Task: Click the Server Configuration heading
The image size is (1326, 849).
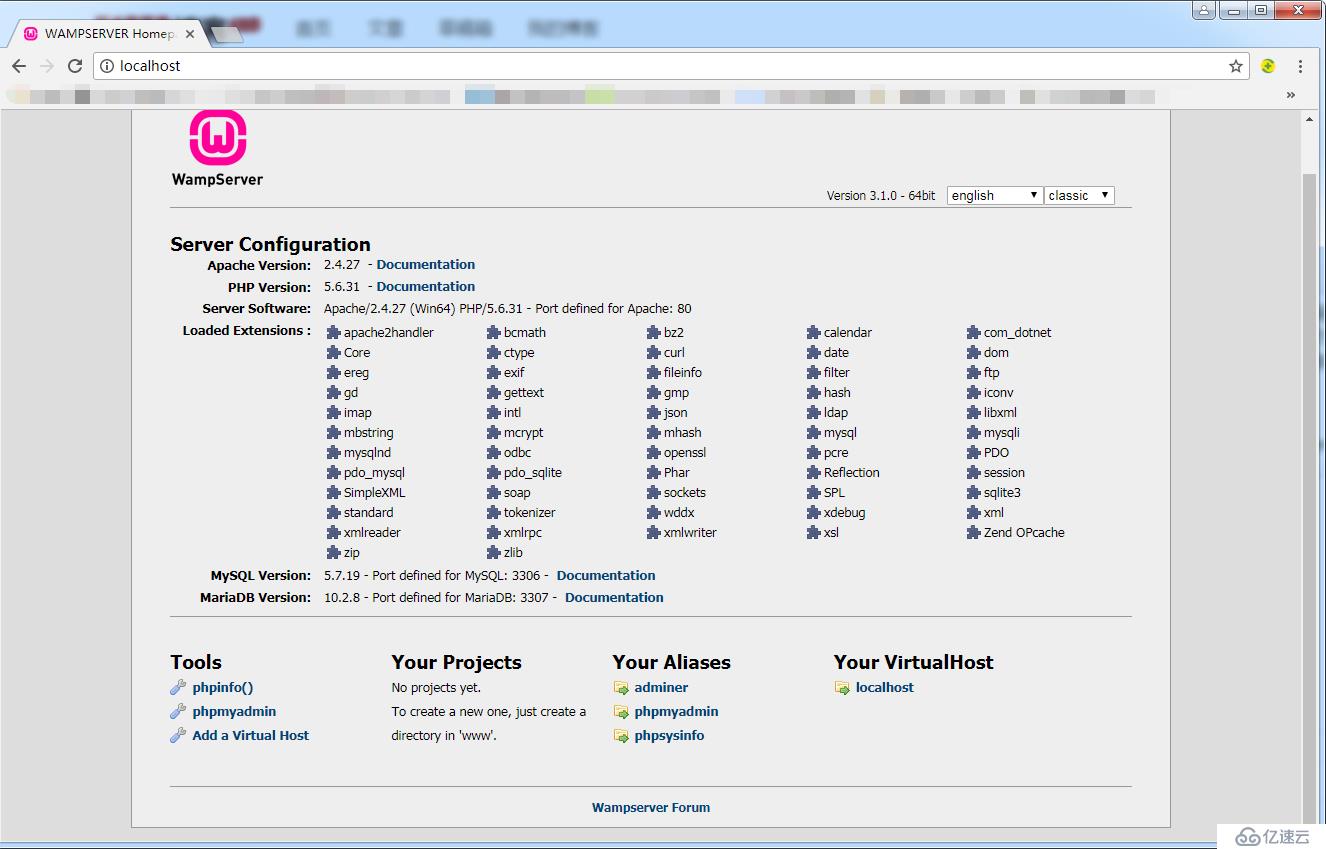Action: click(x=270, y=244)
